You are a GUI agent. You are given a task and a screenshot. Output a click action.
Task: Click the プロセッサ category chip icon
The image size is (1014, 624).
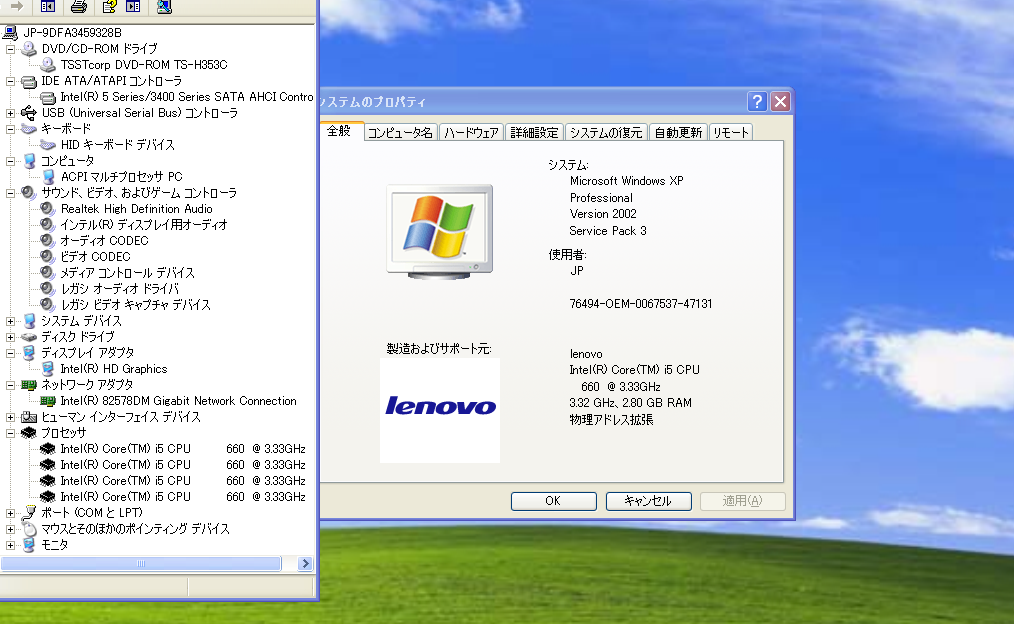pos(28,433)
